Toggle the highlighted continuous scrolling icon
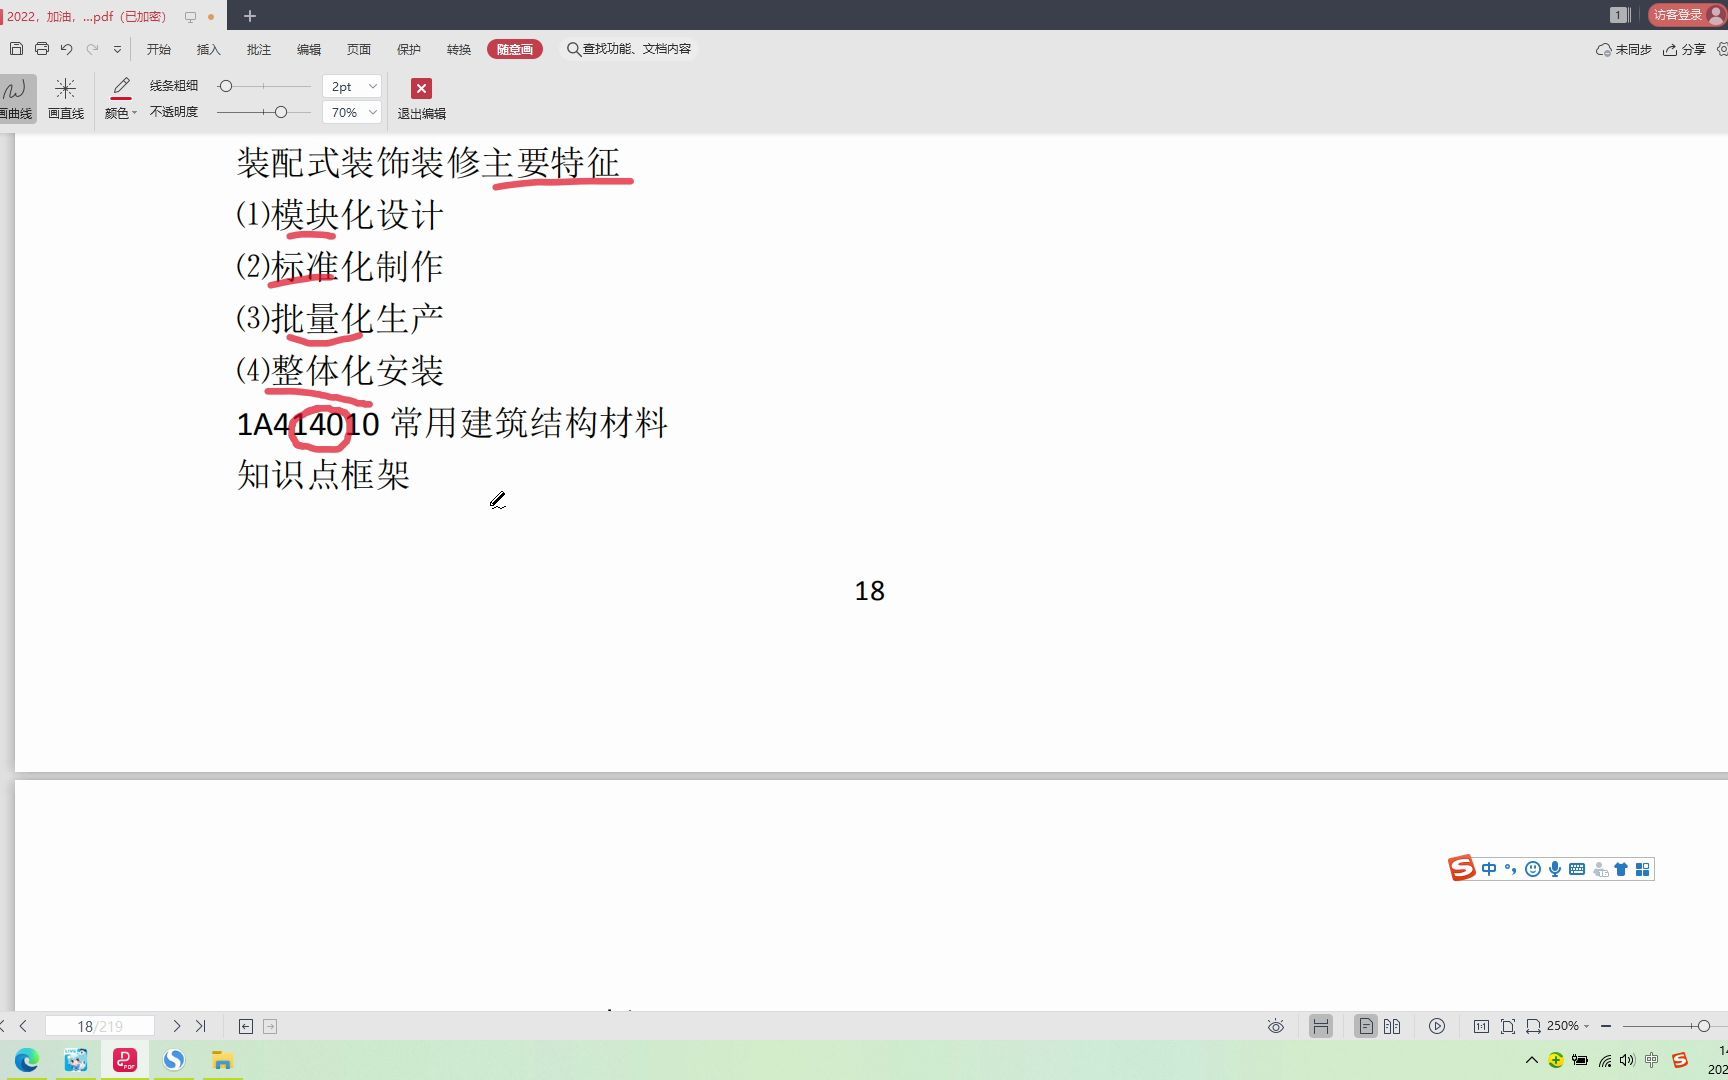The width and height of the screenshot is (1728, 1080). [1321, 1026]
